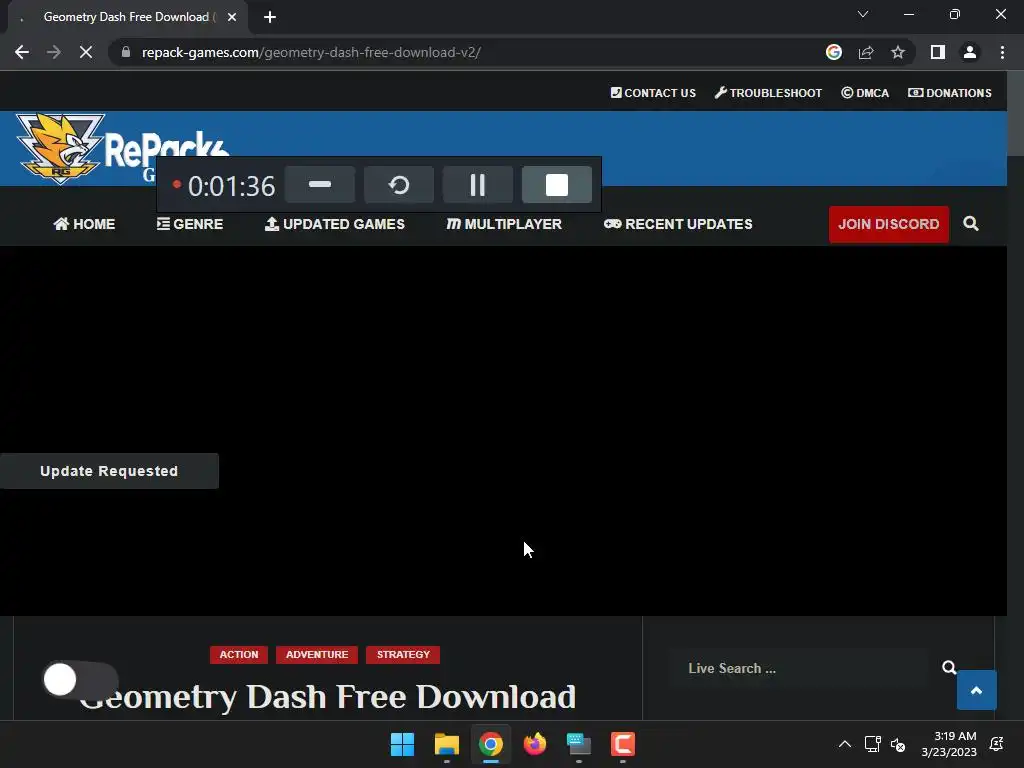1024x768 pixels.
Task: Open the monitor app icon in taskbar
Action: tap(579, 744)
